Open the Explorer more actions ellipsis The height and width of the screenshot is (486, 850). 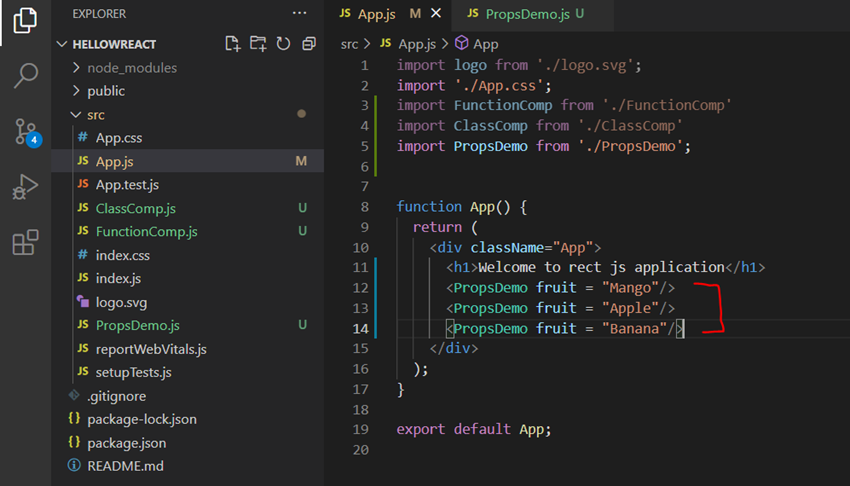pyautogui.click(x=299, y=13)
